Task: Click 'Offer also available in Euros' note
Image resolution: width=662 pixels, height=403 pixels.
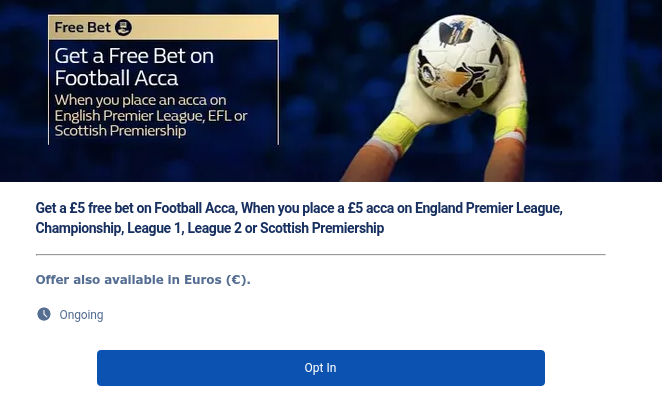Action: (142, 280)
